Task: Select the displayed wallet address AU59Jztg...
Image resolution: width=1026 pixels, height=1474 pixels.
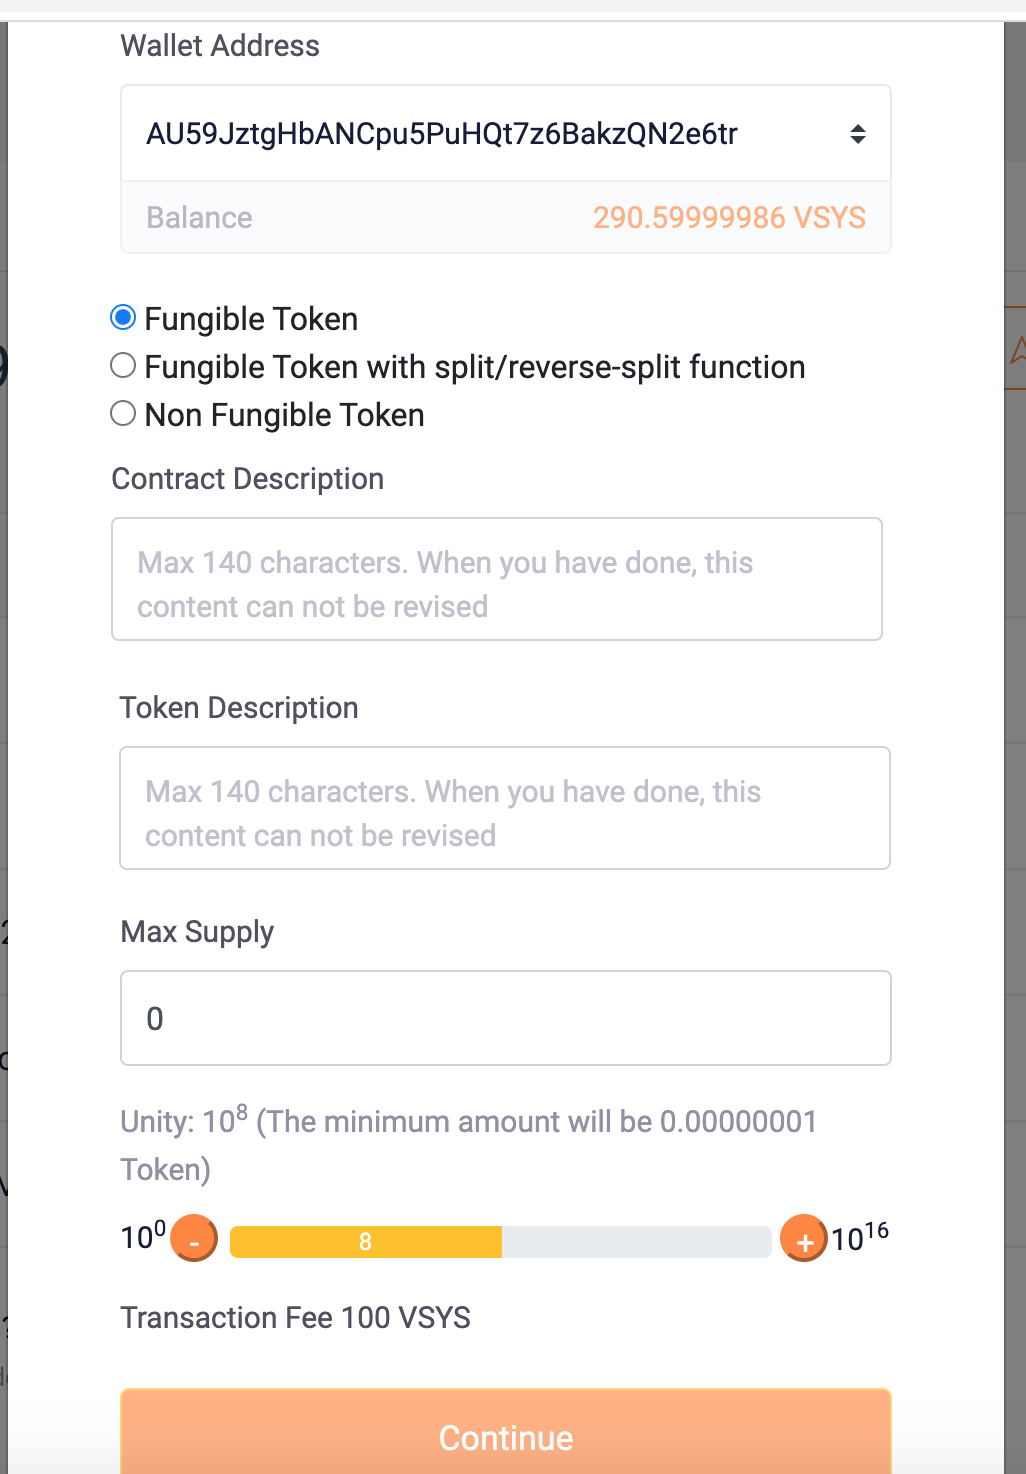Action: click(443, 132)
